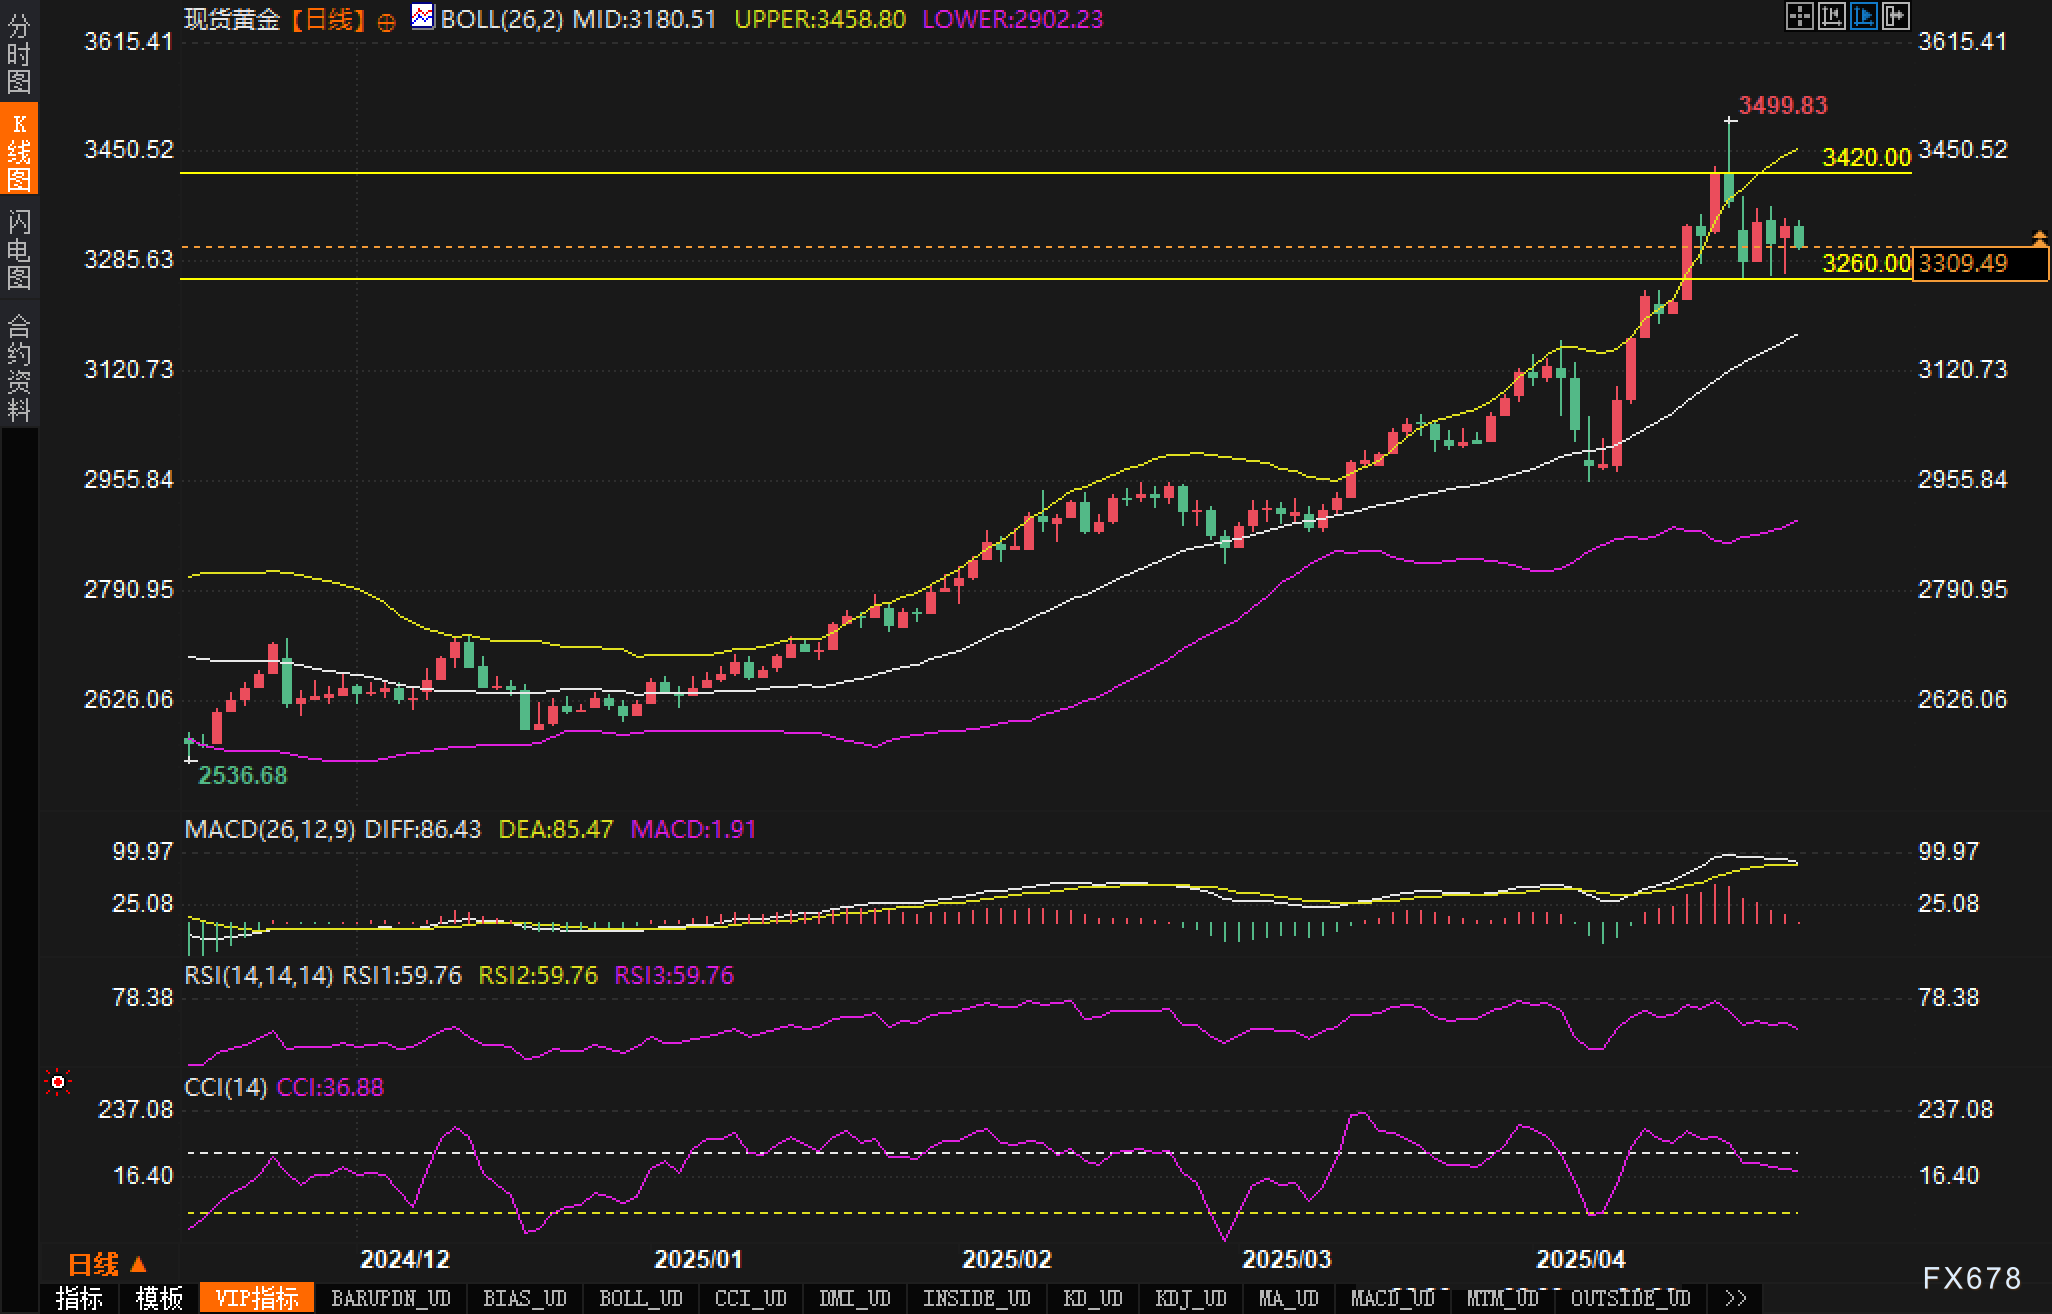2052x1314 pixels.
Task: Click the second chart layout icon
Action: 1831,16
